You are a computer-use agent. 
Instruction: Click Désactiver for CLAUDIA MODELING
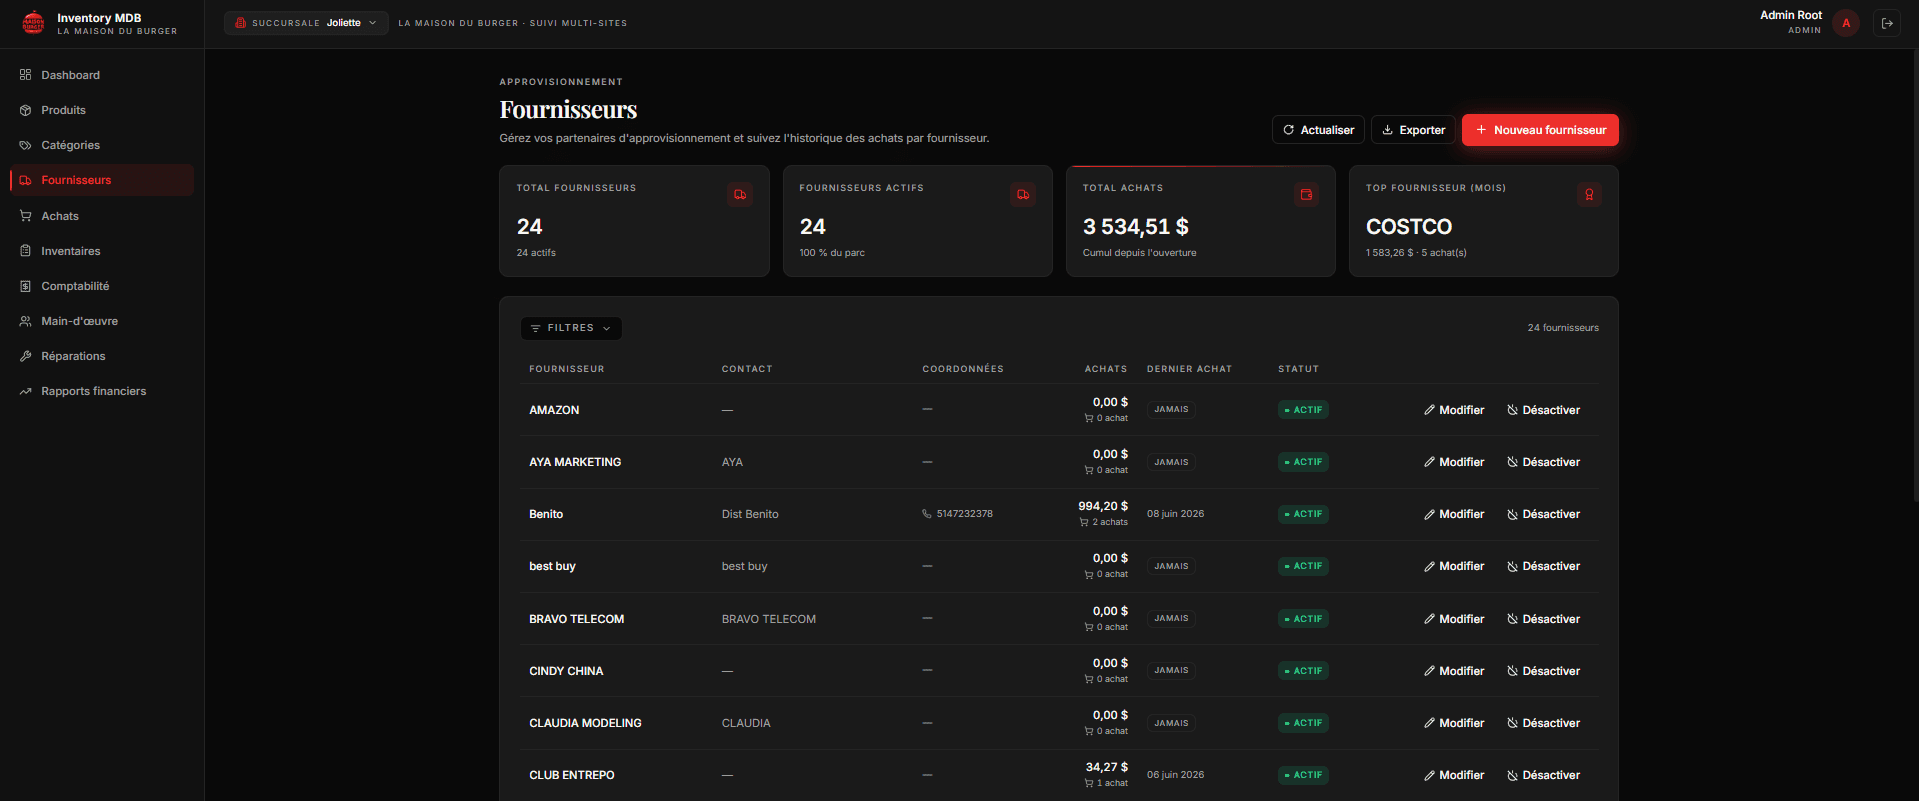[x=1544, y=723]
